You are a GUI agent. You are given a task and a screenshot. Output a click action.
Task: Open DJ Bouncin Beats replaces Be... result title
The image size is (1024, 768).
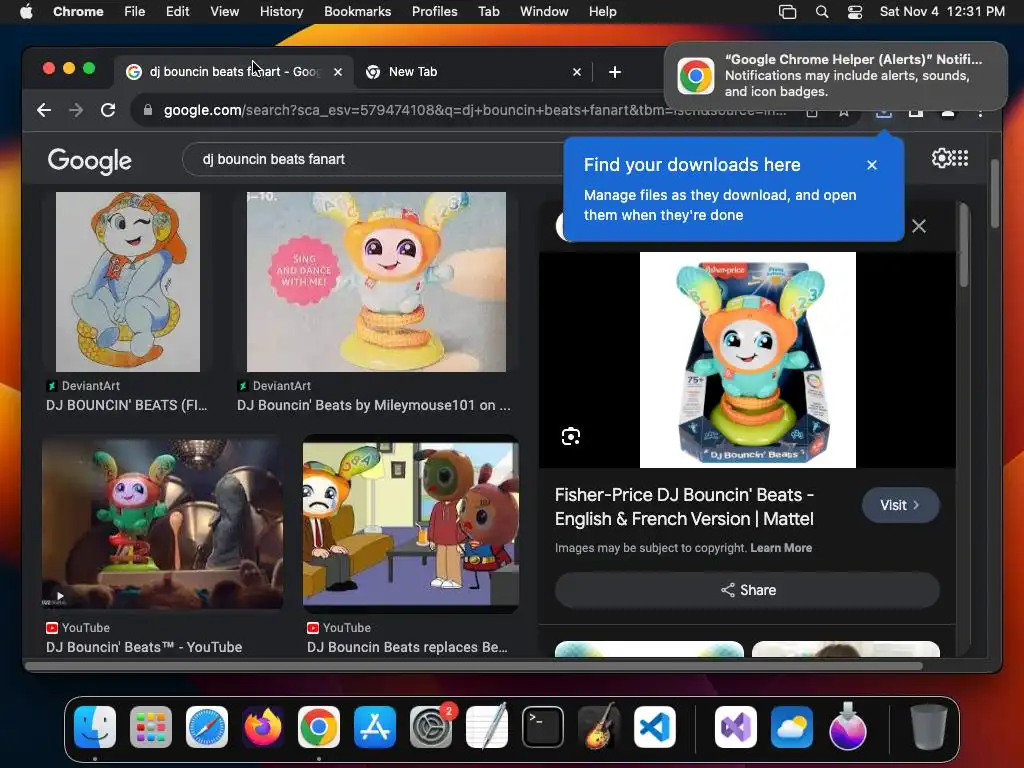pos(407,647)
